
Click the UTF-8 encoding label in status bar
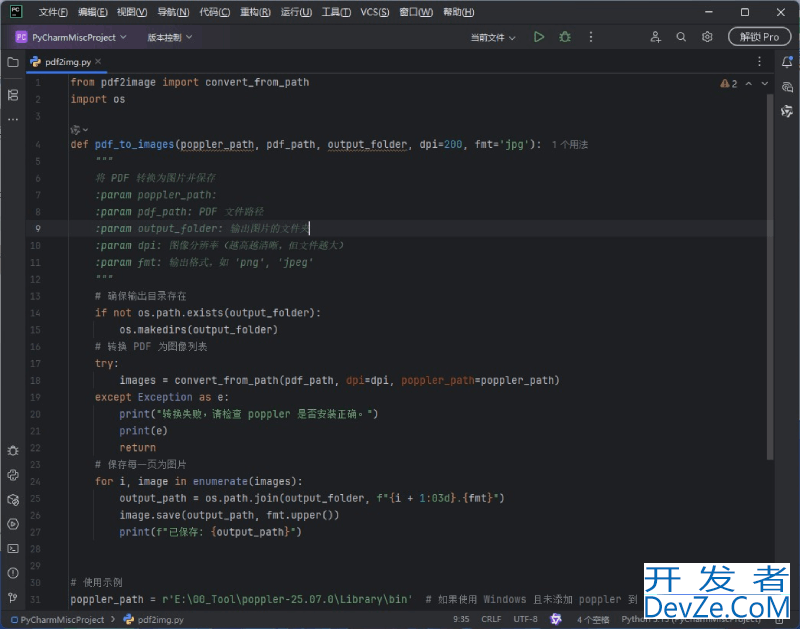524,618
